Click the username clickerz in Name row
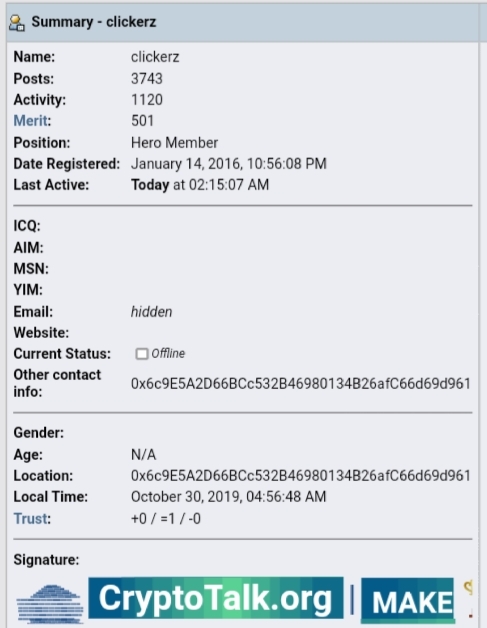This screenshot has height=628, width=487. [155, 57]
